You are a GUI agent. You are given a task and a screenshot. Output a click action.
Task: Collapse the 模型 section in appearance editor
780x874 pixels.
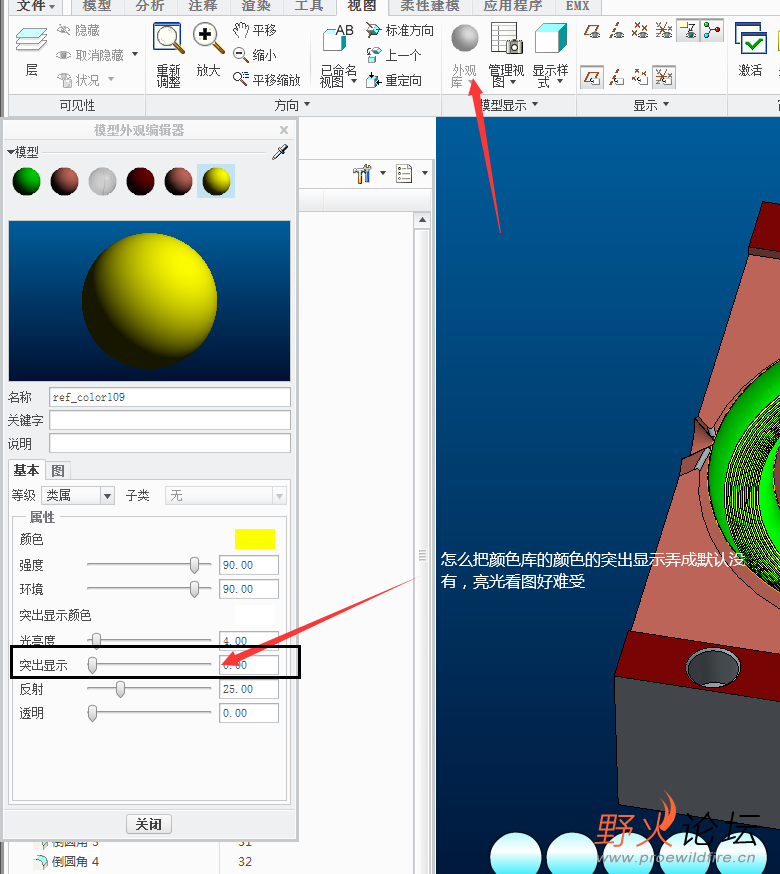11,152
